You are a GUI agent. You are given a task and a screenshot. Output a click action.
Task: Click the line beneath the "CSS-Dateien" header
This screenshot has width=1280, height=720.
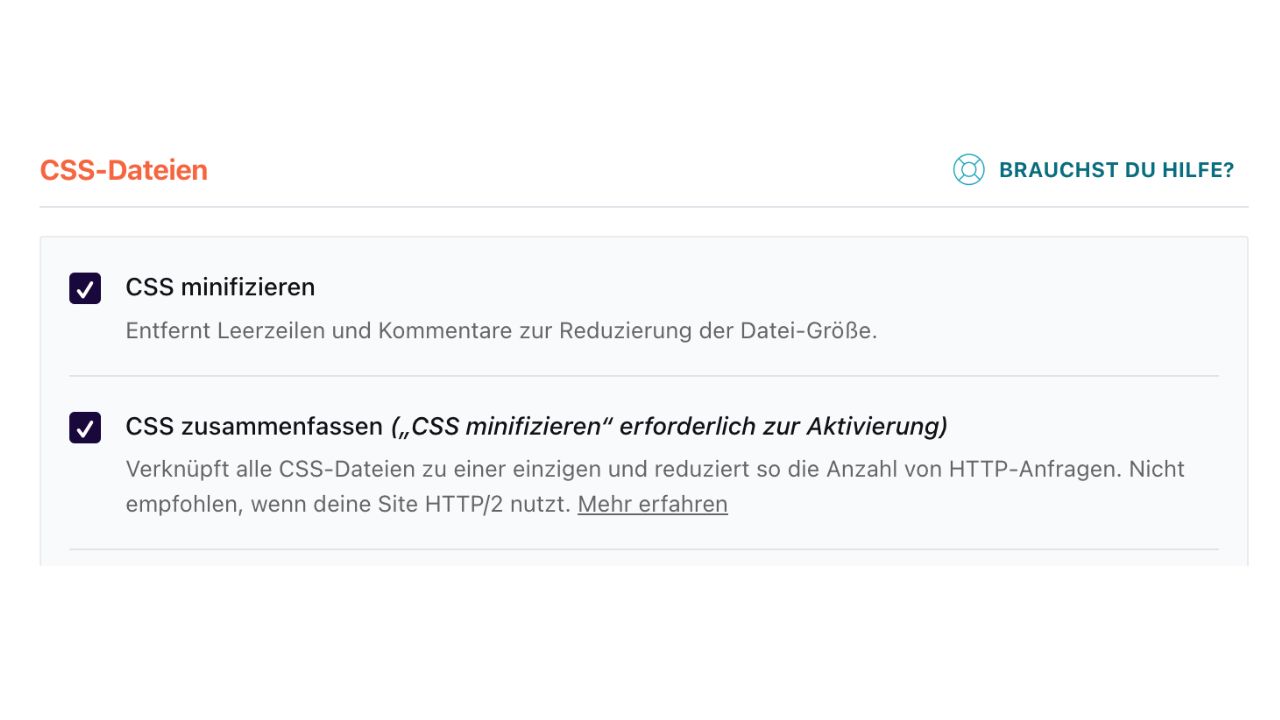[644, 207]
